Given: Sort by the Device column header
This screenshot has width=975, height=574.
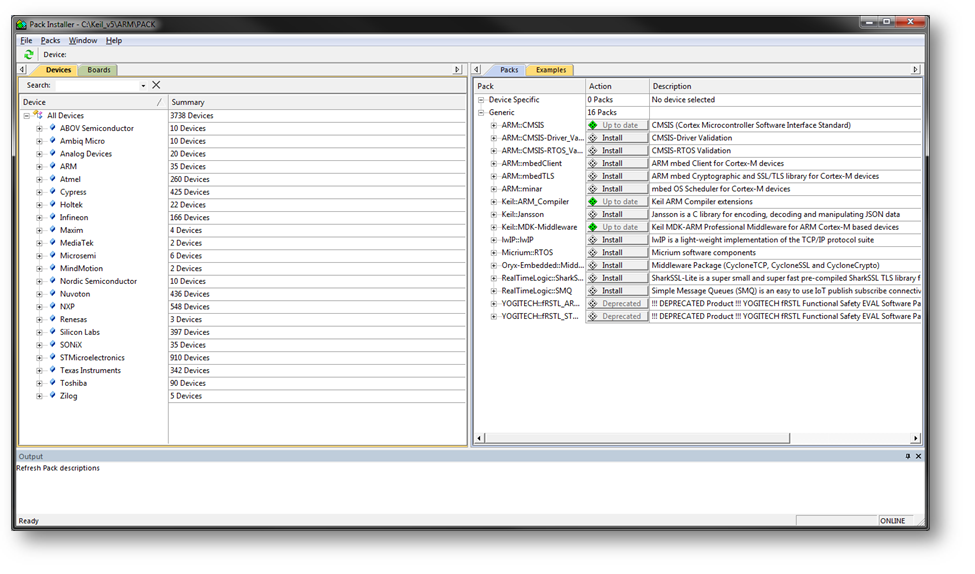Looking at the screenshot, I should pos(93,102).
